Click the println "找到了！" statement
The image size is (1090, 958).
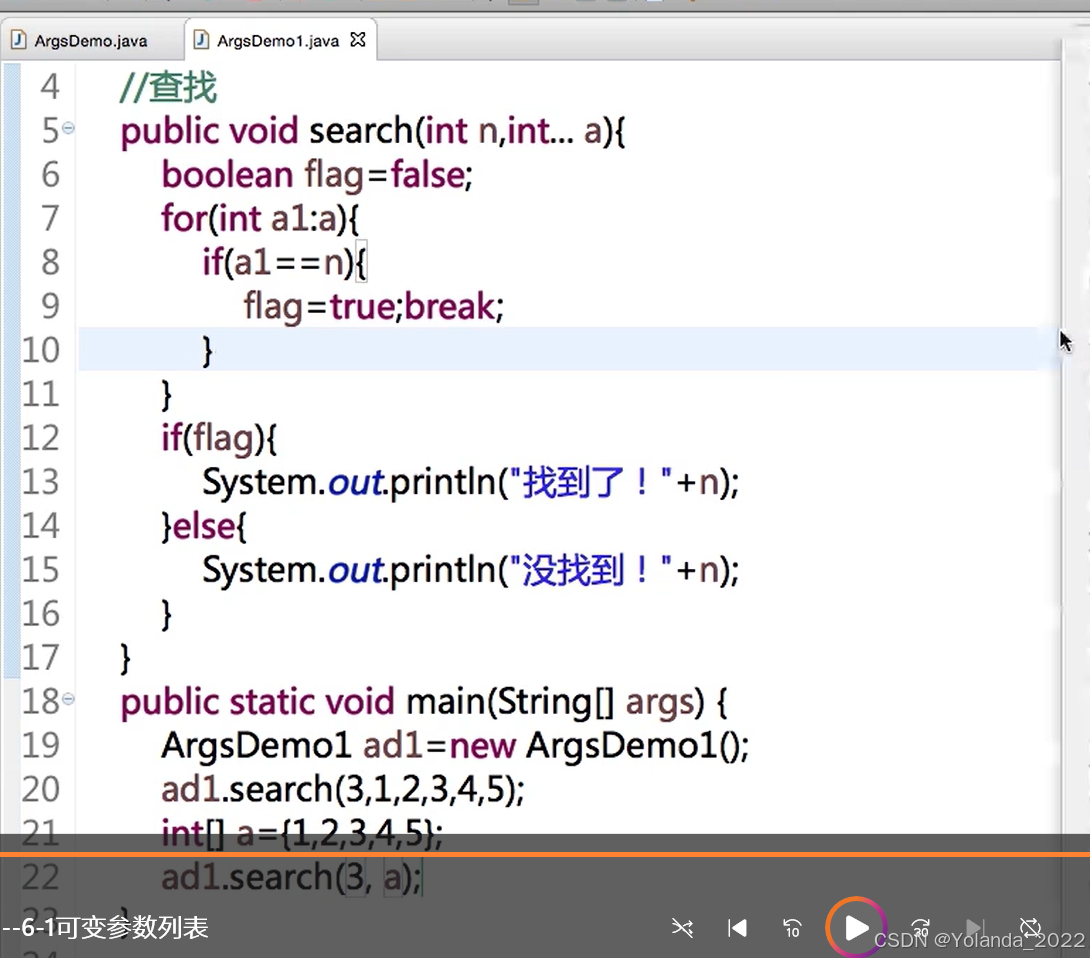pos(471,482)
